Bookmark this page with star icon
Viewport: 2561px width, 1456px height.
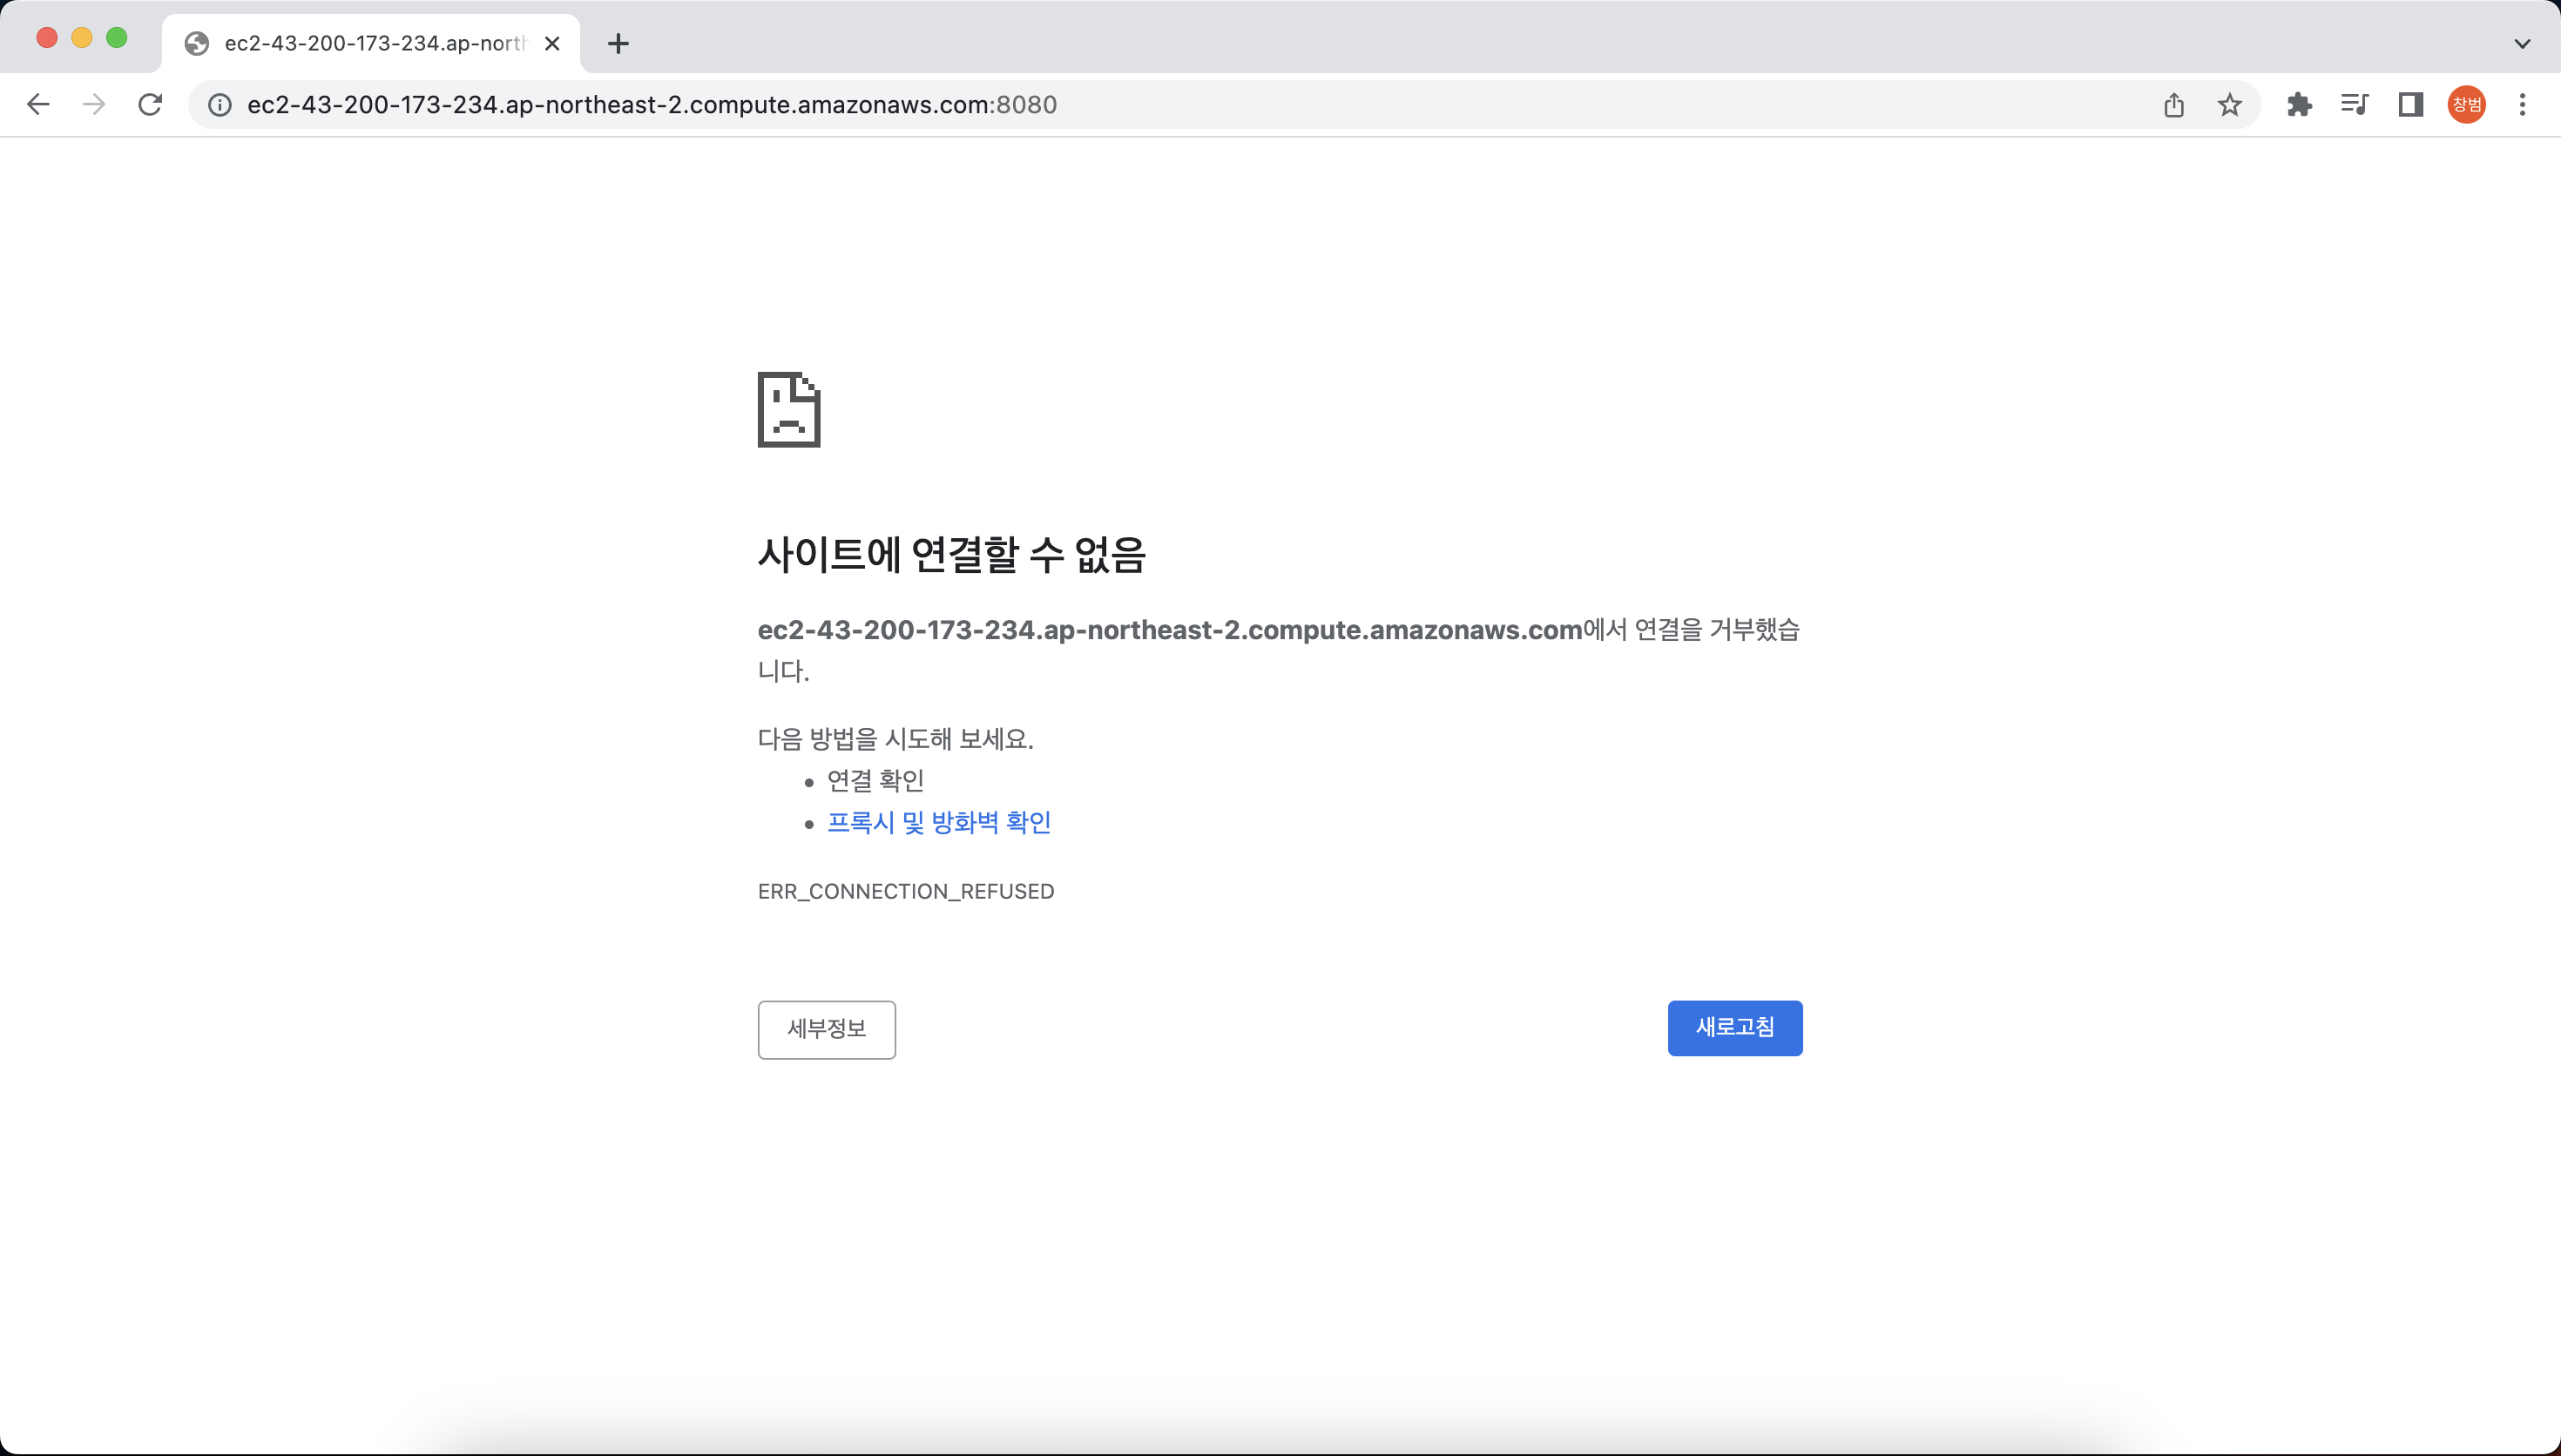pos(2229,105)
